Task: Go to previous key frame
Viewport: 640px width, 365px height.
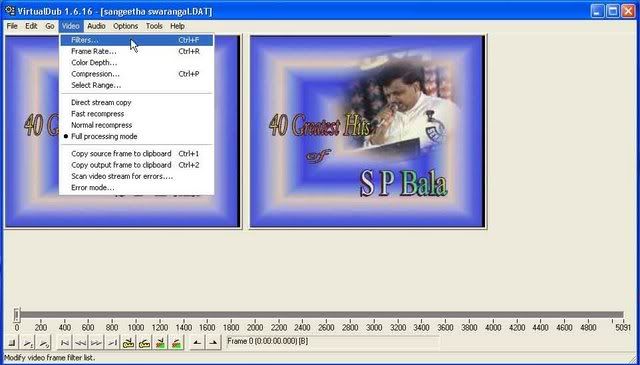Action: click(128, 343)
